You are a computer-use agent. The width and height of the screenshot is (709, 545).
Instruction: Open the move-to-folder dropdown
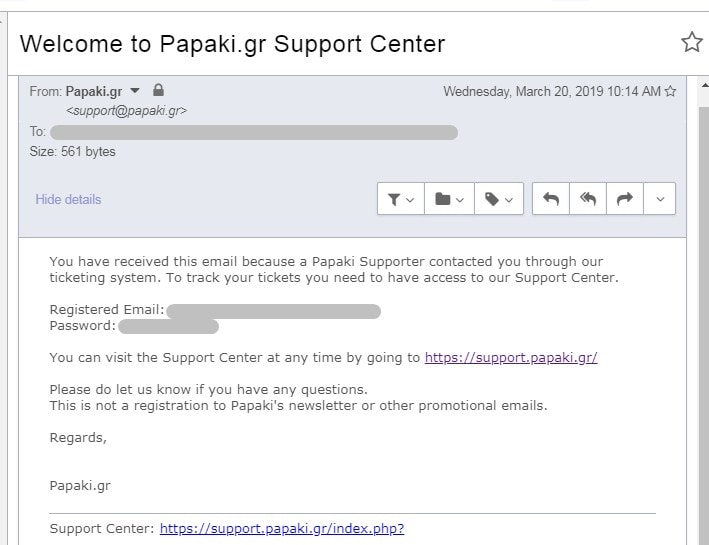[449, 199]
